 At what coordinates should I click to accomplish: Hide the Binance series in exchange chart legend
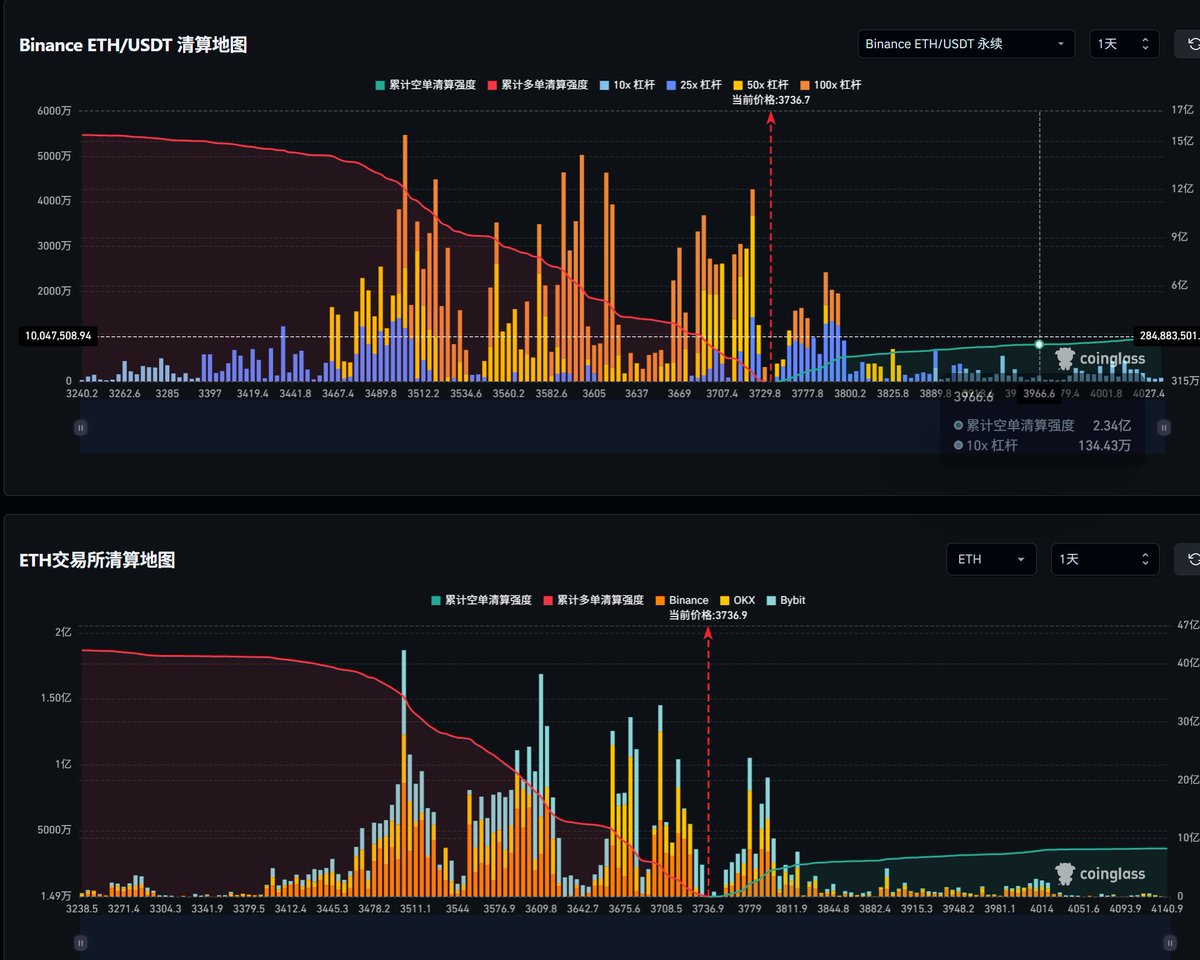point(681,600)
